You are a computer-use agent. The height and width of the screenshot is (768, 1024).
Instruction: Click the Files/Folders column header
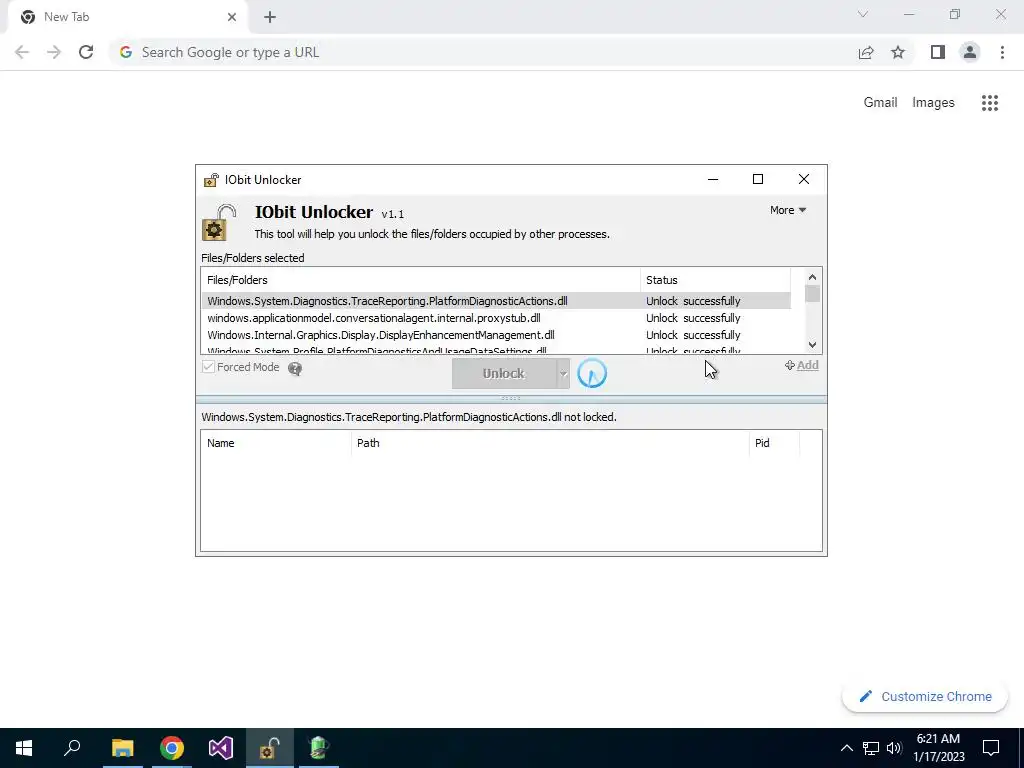(x=421, y=280)
